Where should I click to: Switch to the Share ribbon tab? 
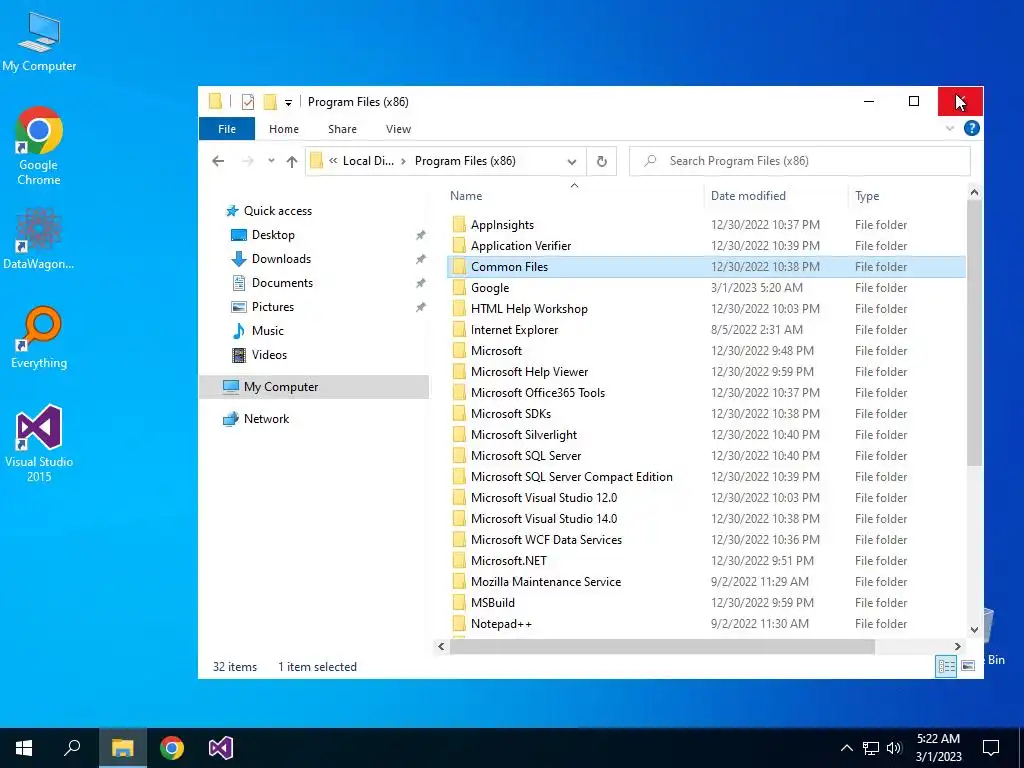(342, 129)
